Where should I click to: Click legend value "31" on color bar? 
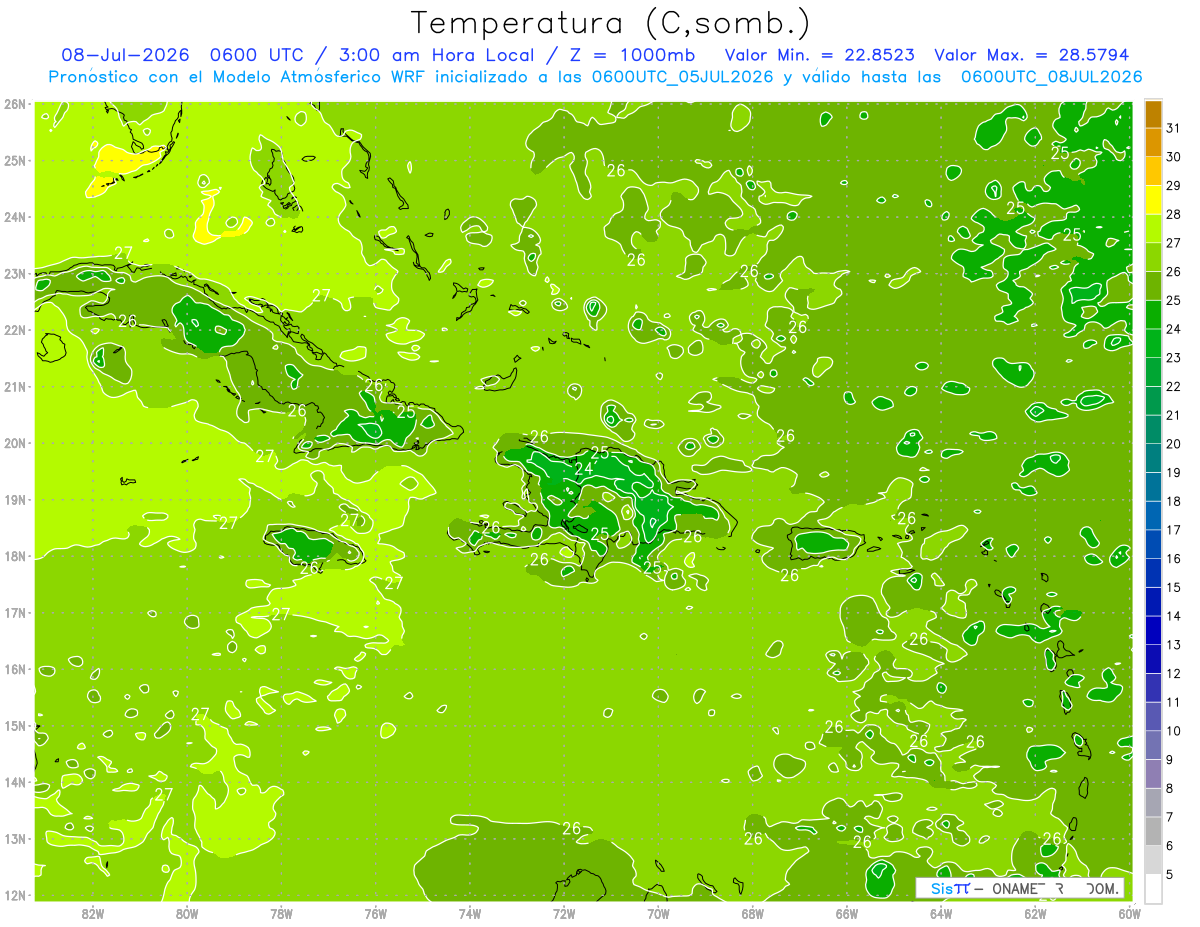(1173, 128)
